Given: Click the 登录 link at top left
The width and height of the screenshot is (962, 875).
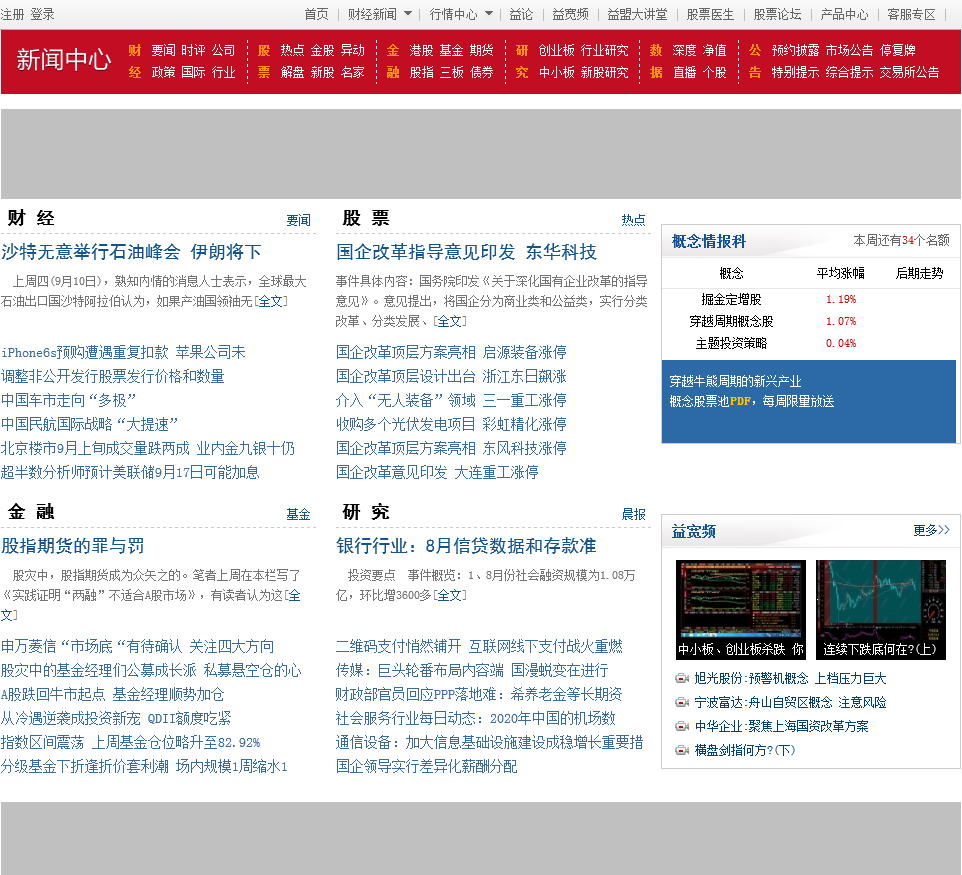Looking at the screenshot, I should click(42, 14).
